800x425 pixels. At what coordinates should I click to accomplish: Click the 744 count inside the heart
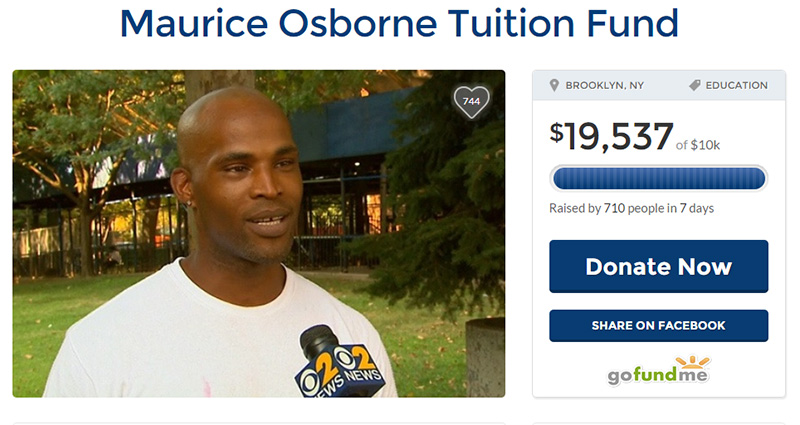pyautogui.click(x=471, y=101)
